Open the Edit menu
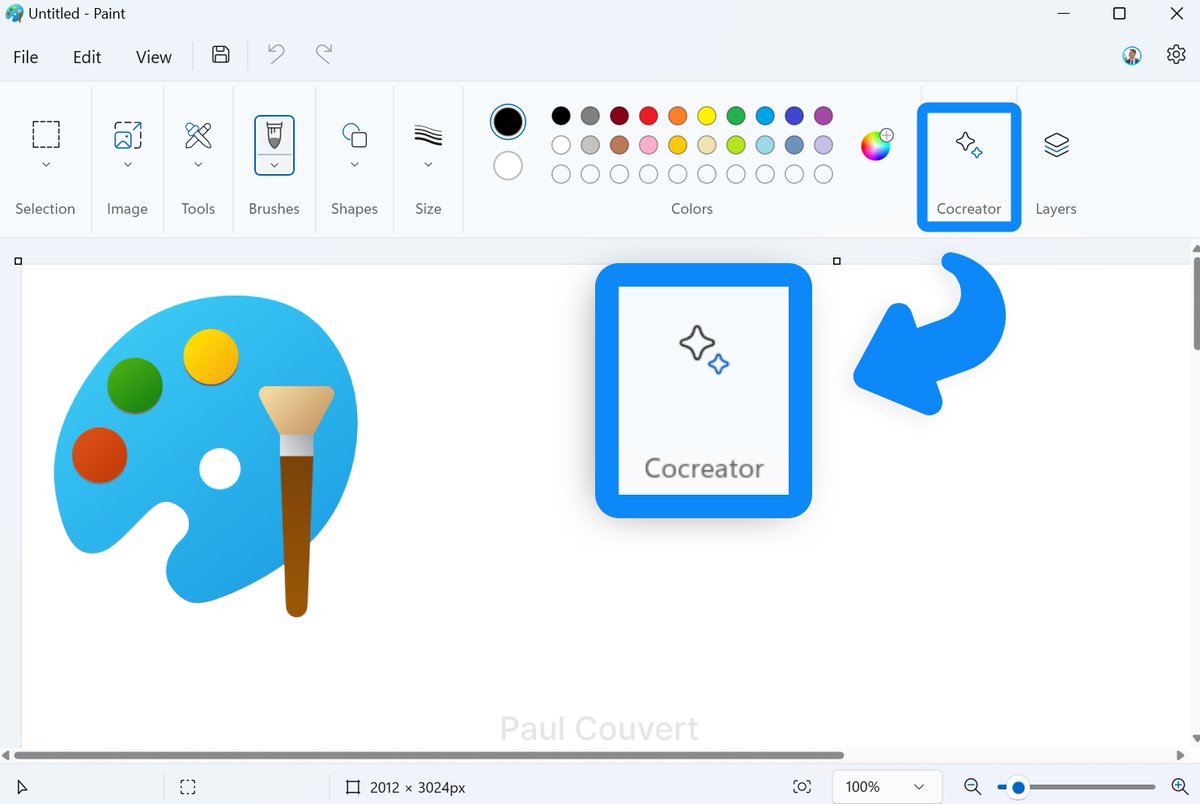This screenshot has width=1200, height=804. [87, 57]
